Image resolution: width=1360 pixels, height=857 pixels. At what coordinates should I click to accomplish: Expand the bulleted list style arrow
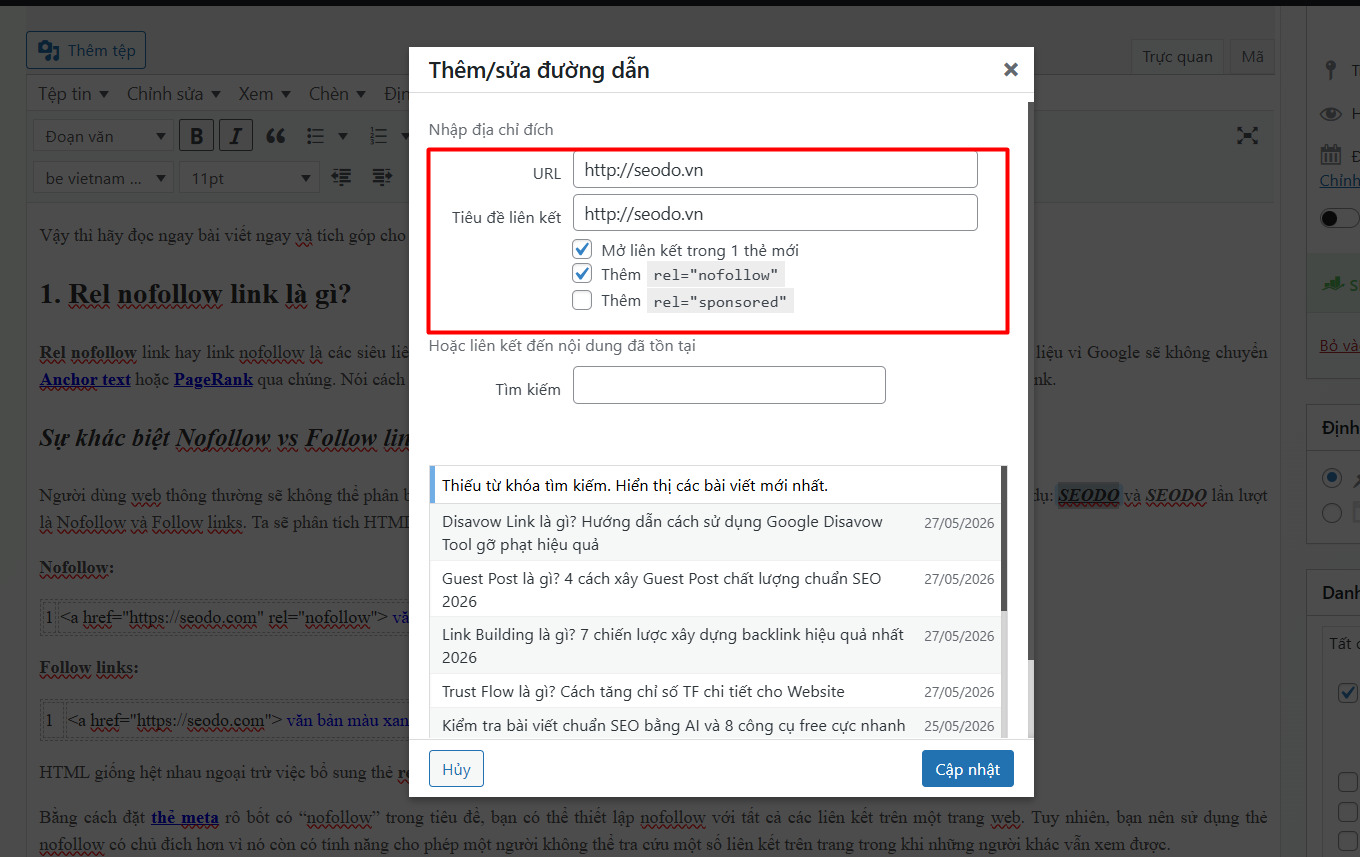343,136
